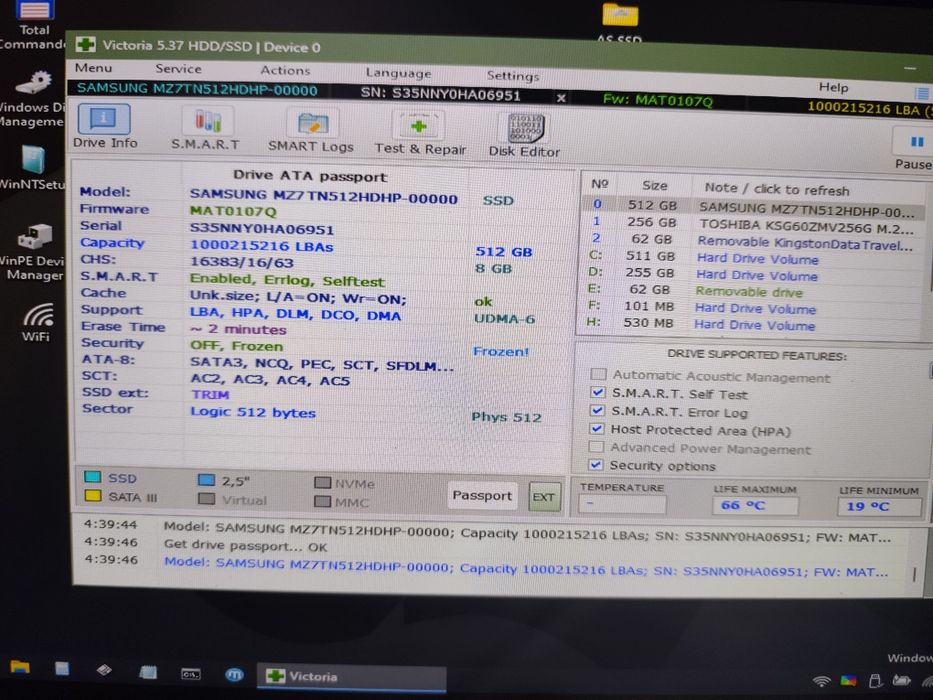Image resolution: width=933 pixels, height=700 pixels.
Task: Select drive 0 SAMSUNG 512 GB row
Action: (x=753, y=207)
